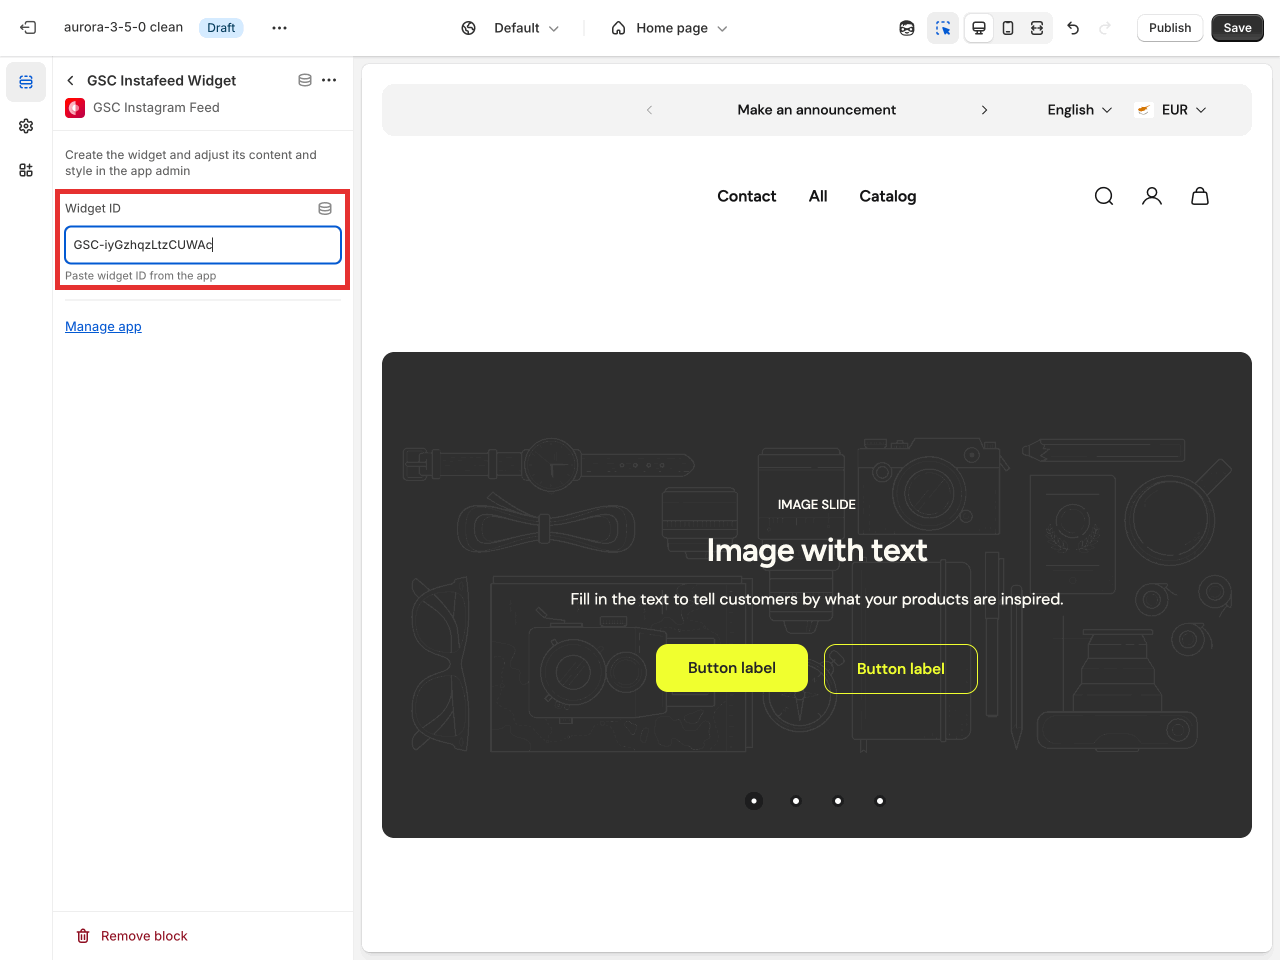Open the Contact navigation link
The image size is (1280, 960).
coord(746,196)
